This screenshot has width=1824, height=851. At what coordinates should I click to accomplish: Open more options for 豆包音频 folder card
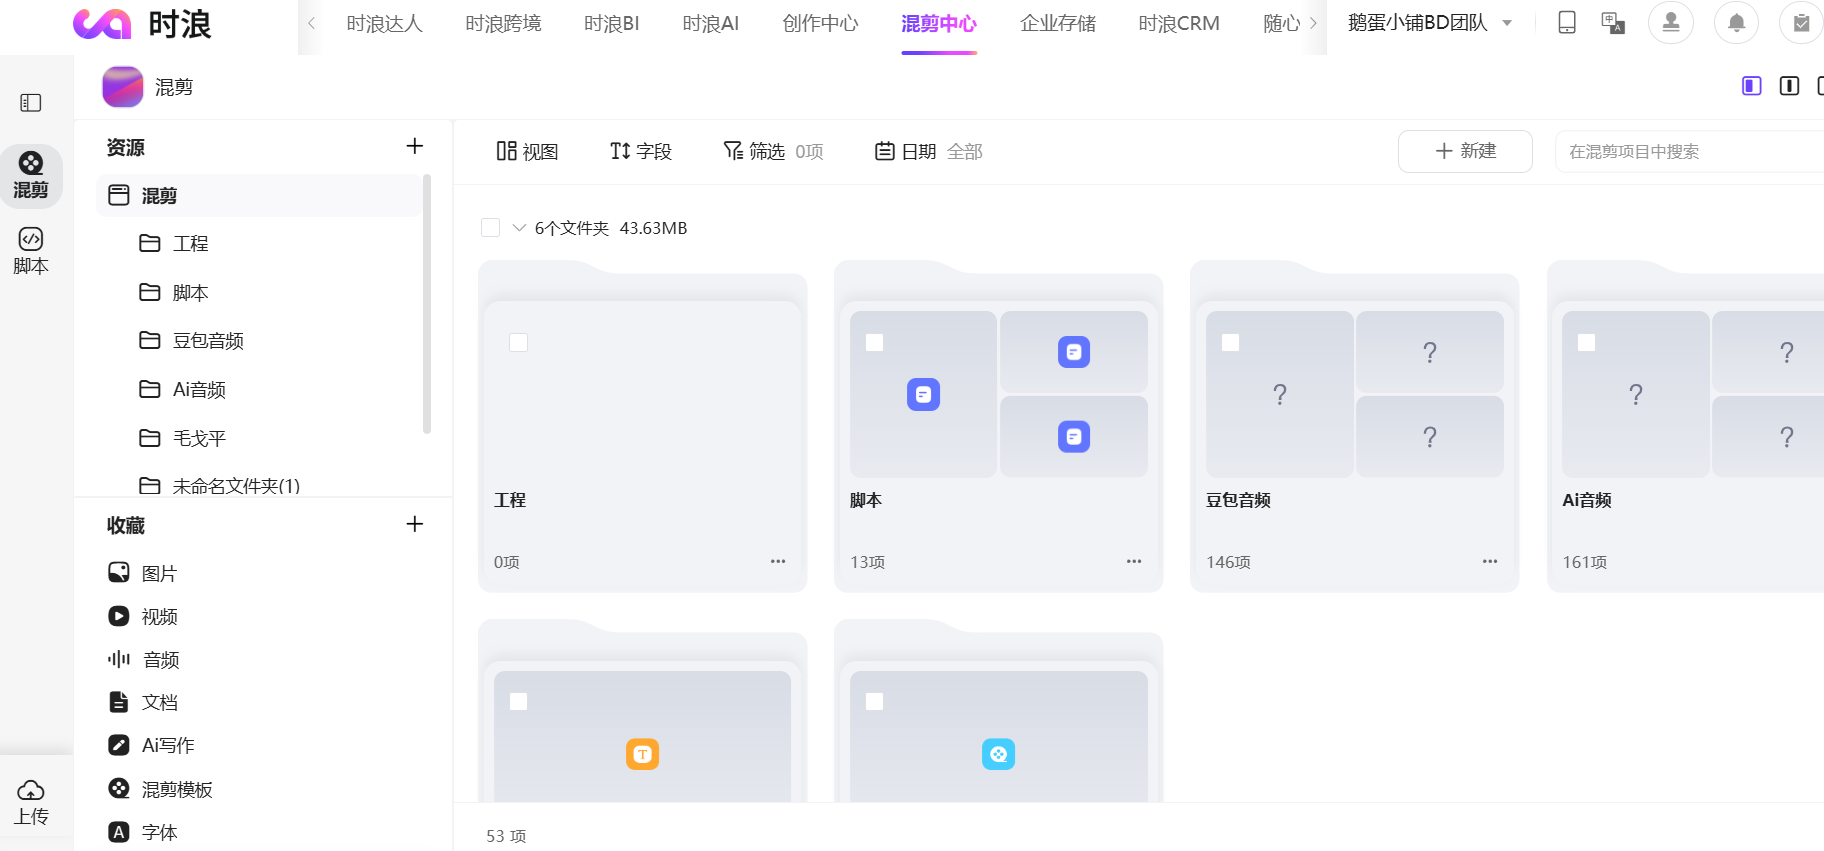click(x=1490, y=561)
